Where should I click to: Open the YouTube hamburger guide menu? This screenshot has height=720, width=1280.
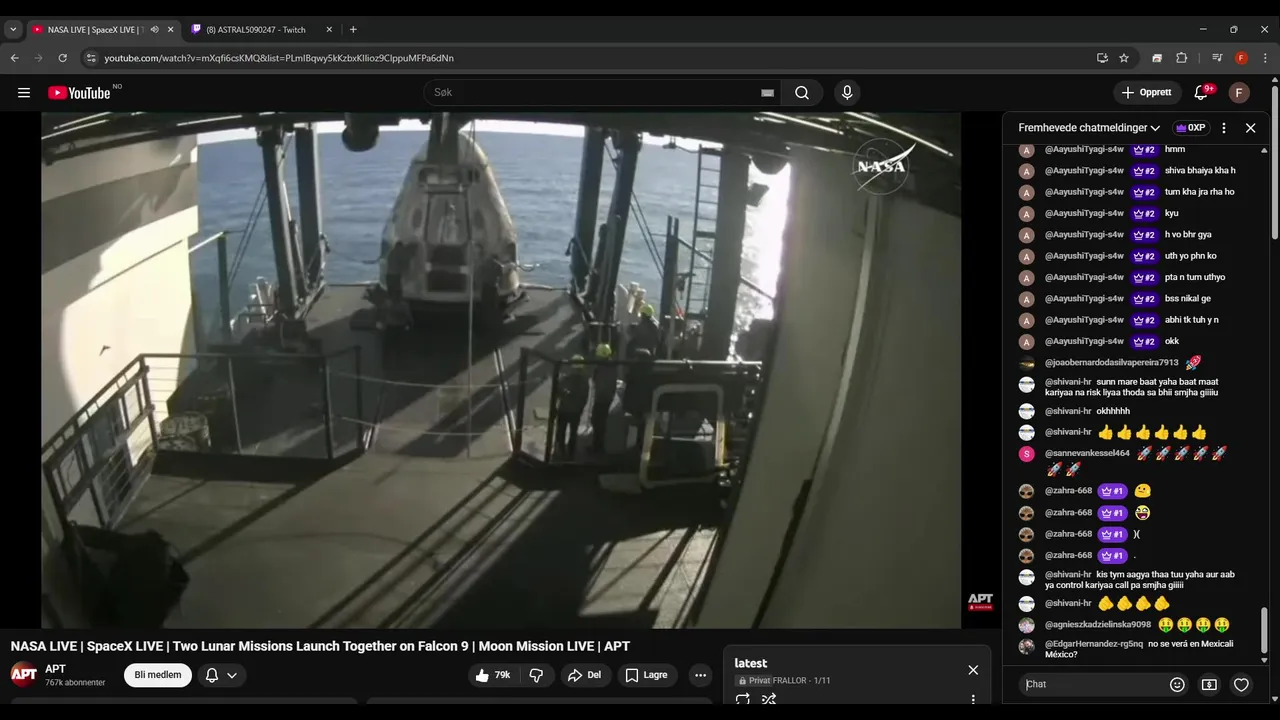tap(24, 93)
